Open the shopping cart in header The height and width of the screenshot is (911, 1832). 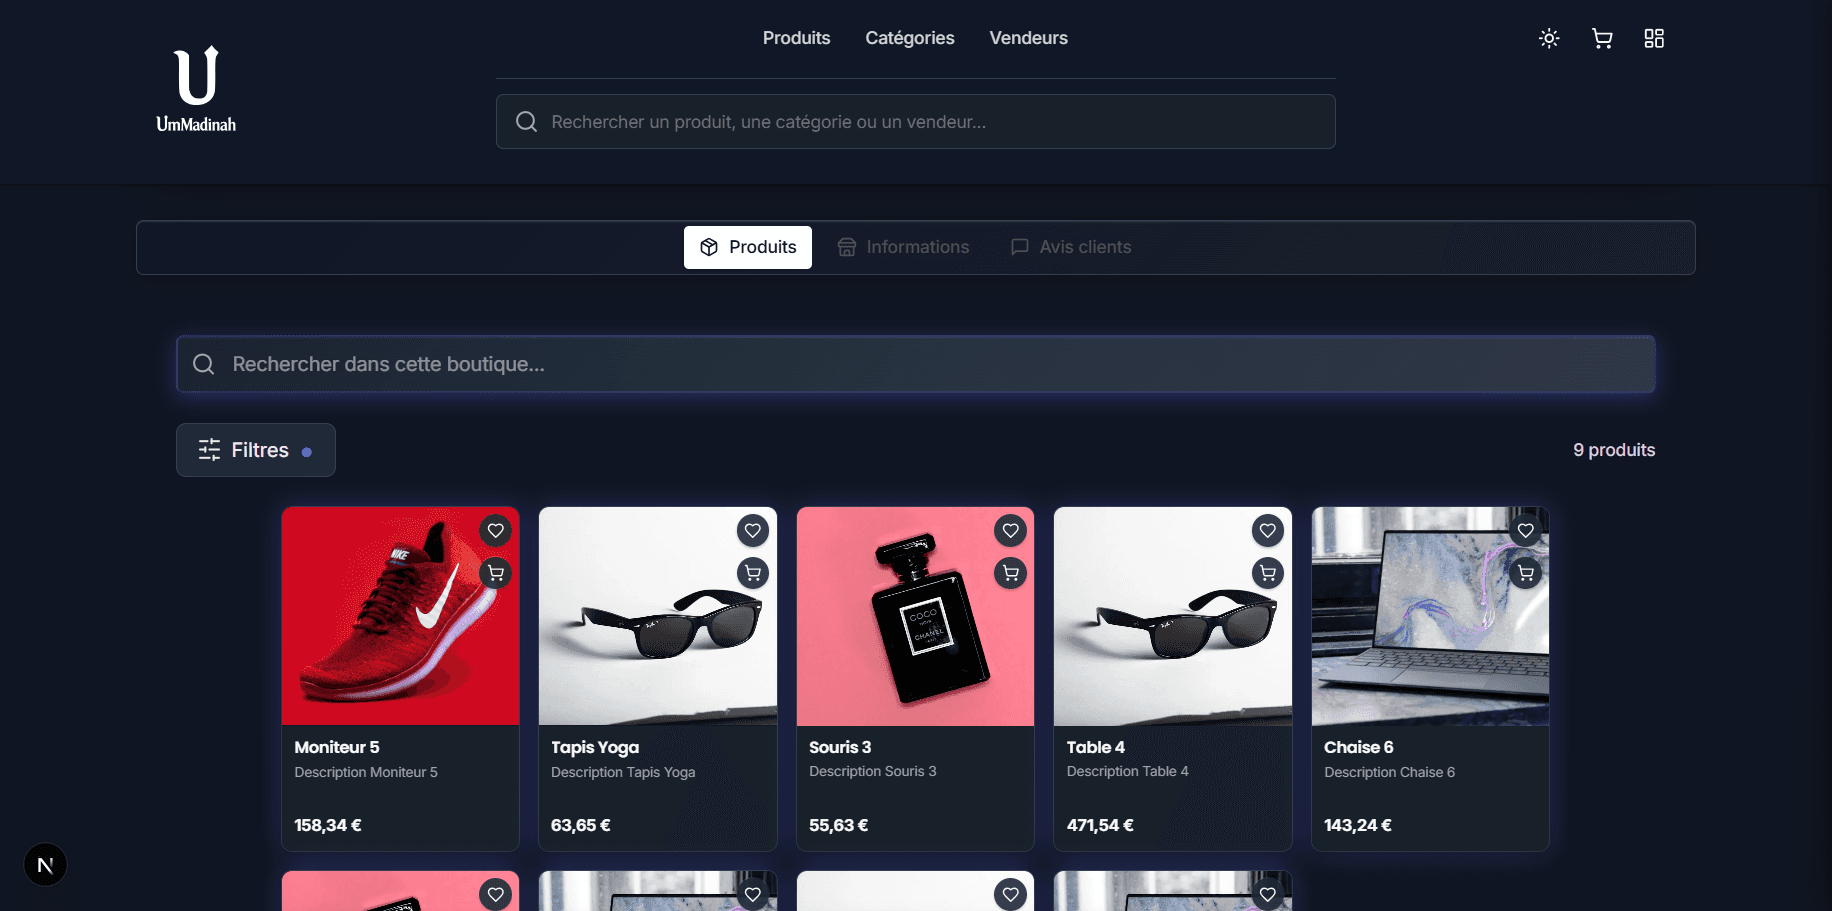tap(1602, 38)
